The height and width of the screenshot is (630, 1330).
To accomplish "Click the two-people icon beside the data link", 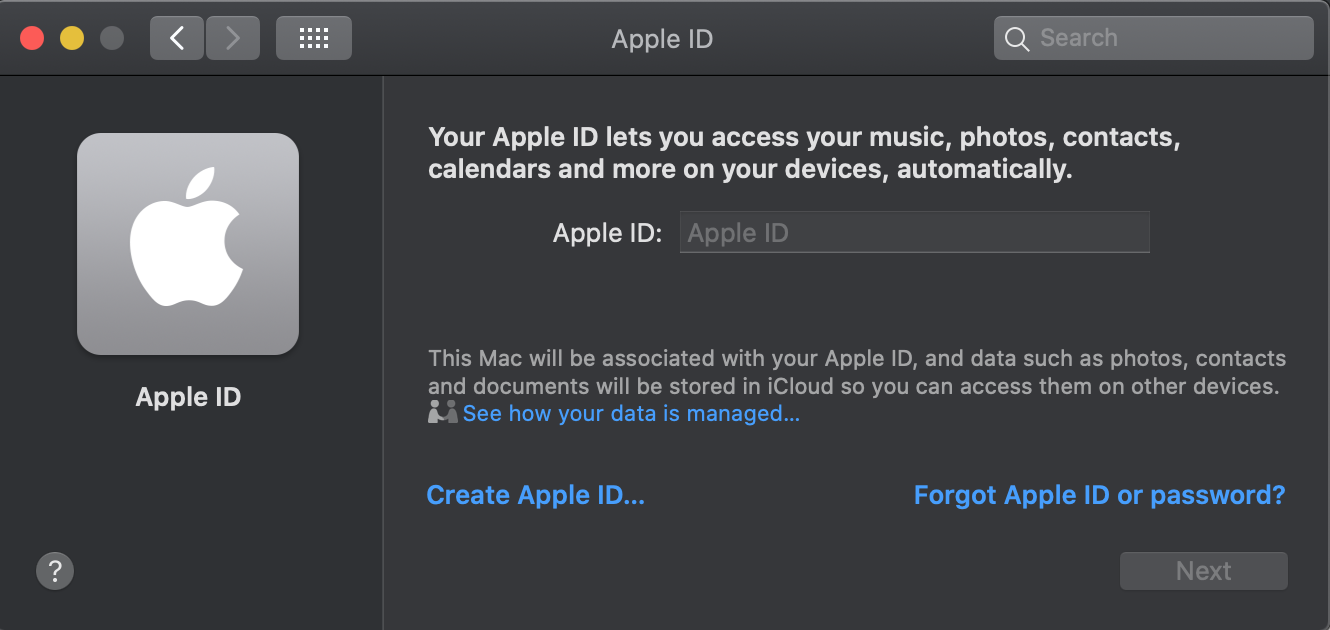I will (x=442, y=411).
